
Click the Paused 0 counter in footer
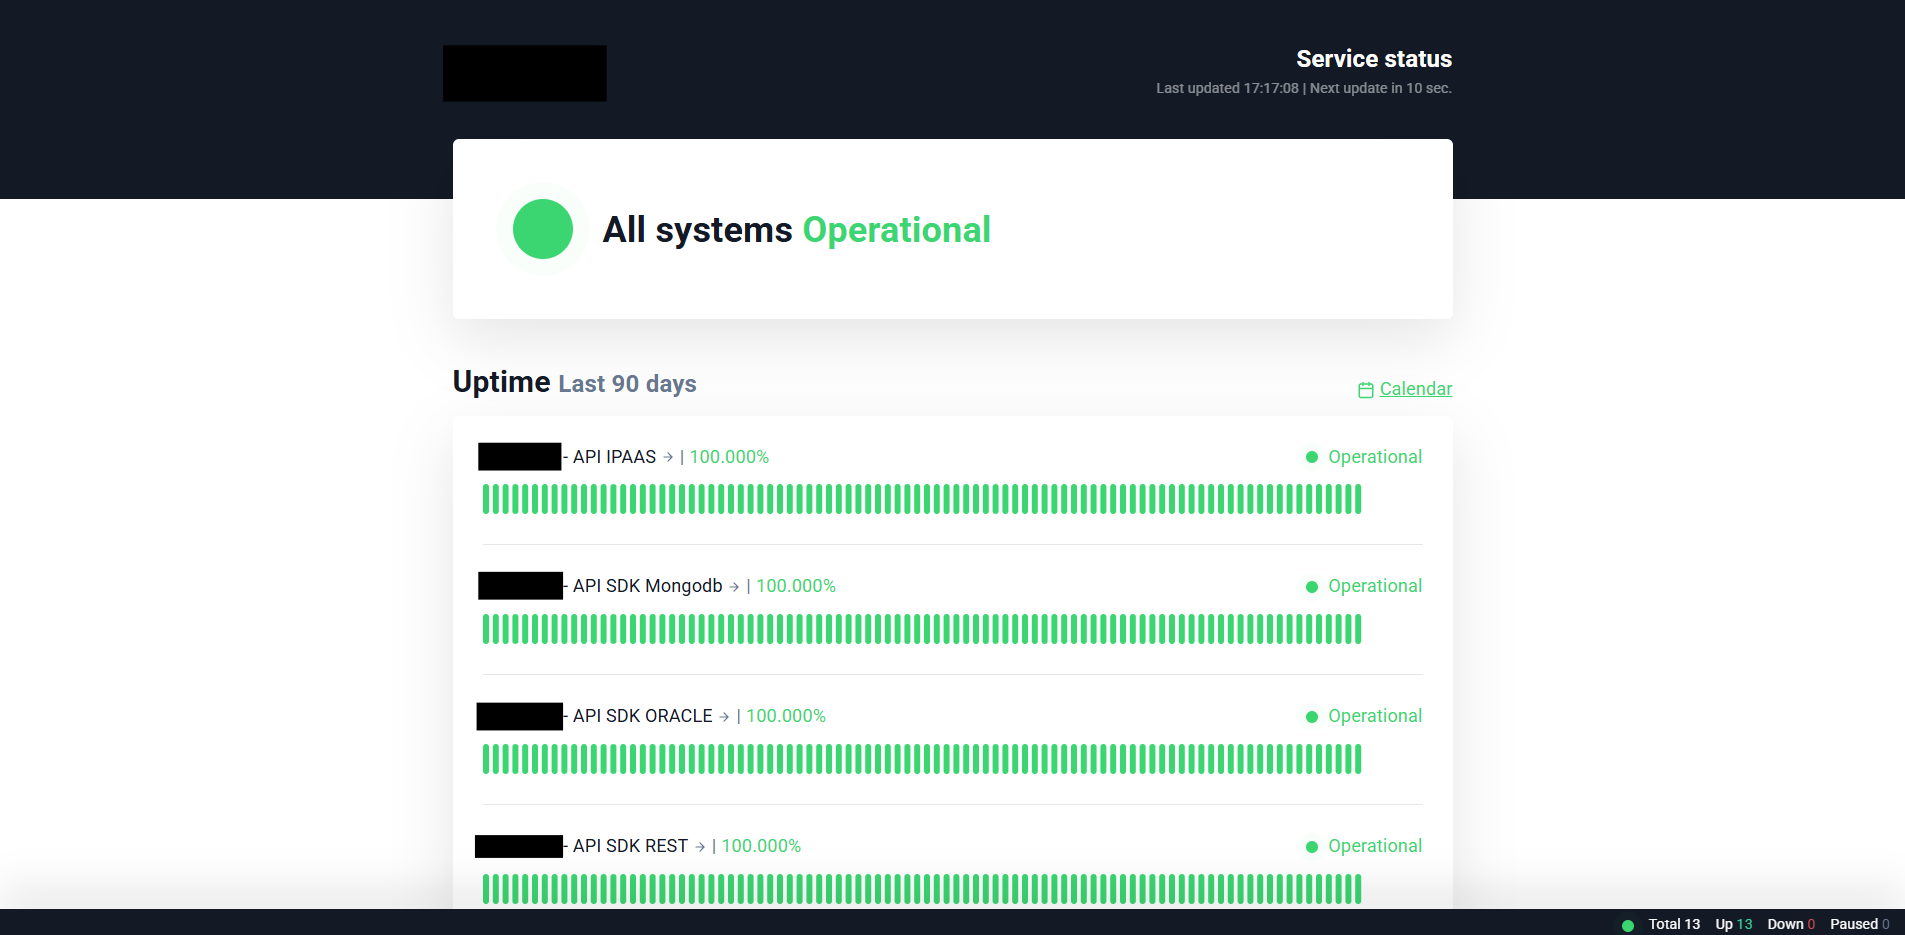(x=1860, y=924)
